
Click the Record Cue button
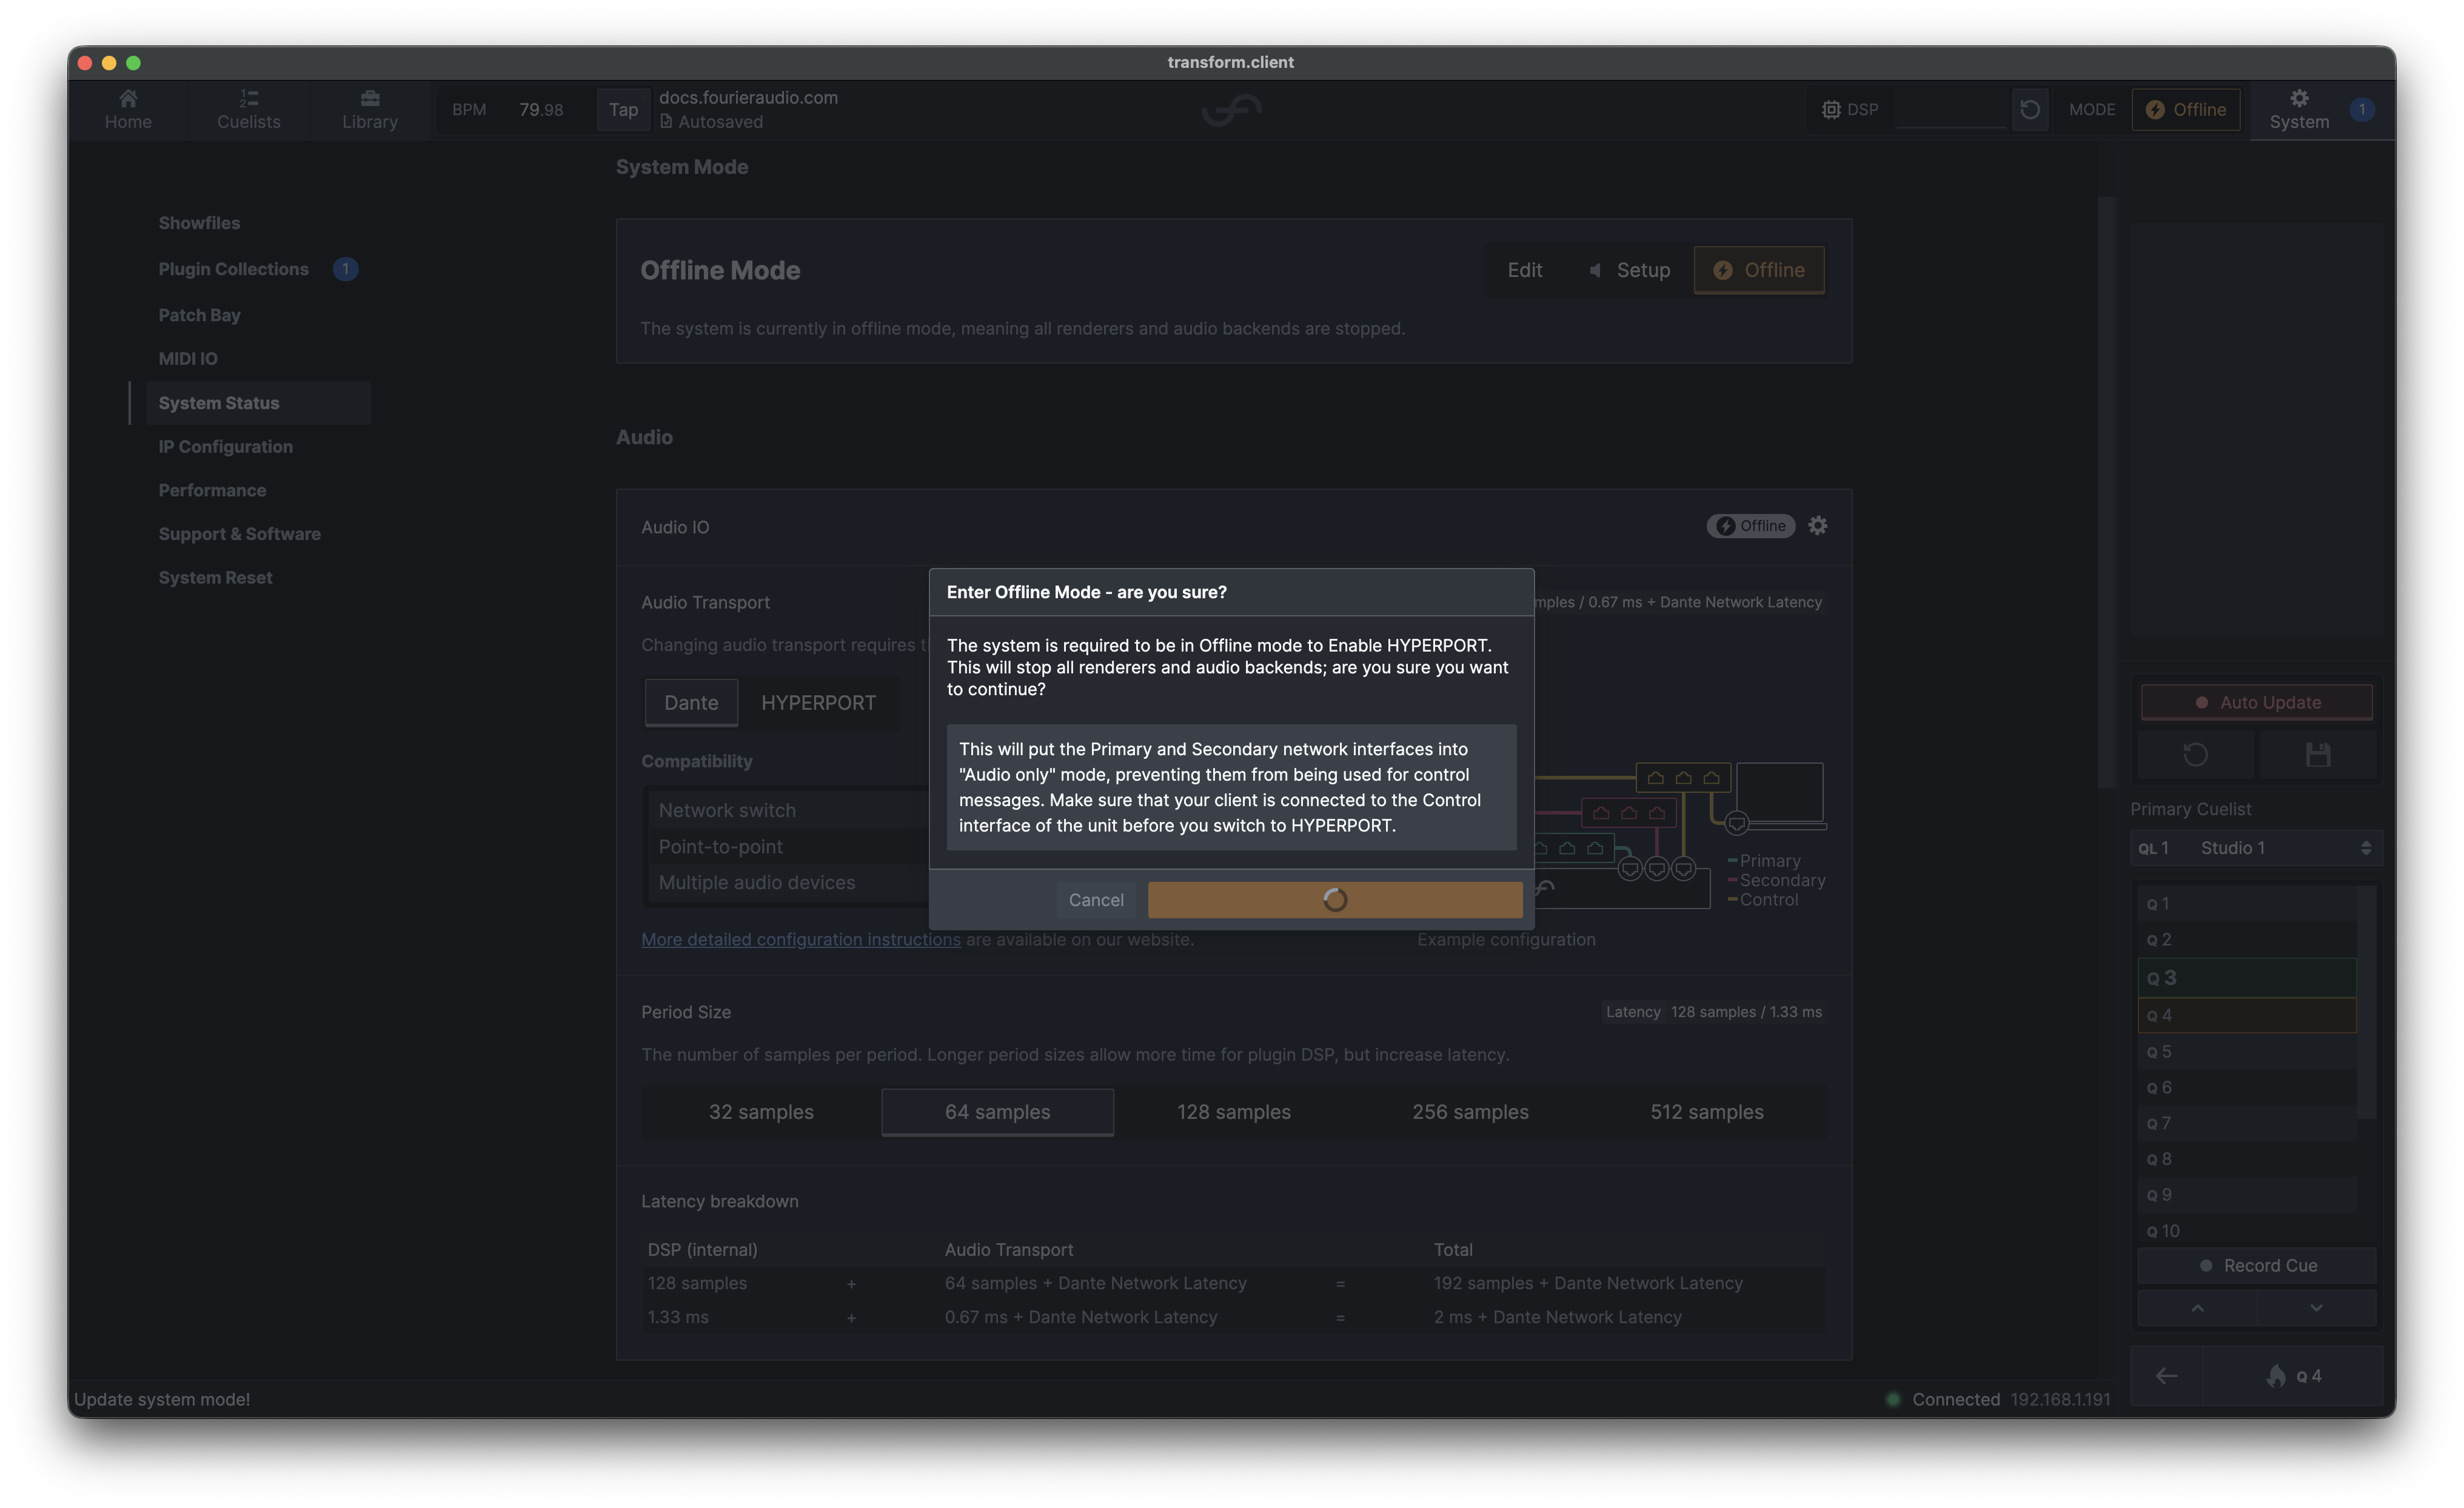tap(2256, 1265)
